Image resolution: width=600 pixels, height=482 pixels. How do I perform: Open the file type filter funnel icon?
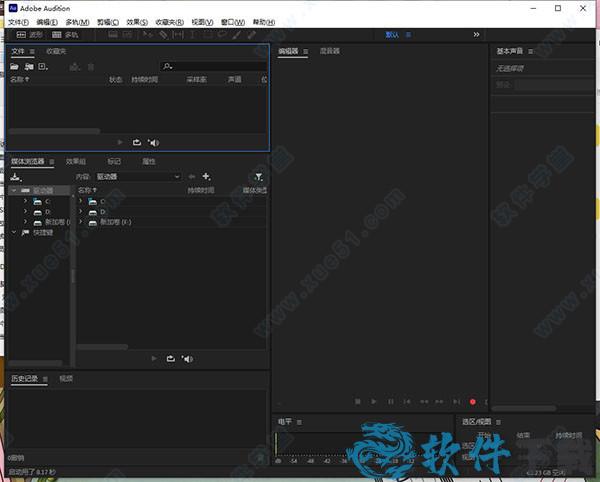259,177
